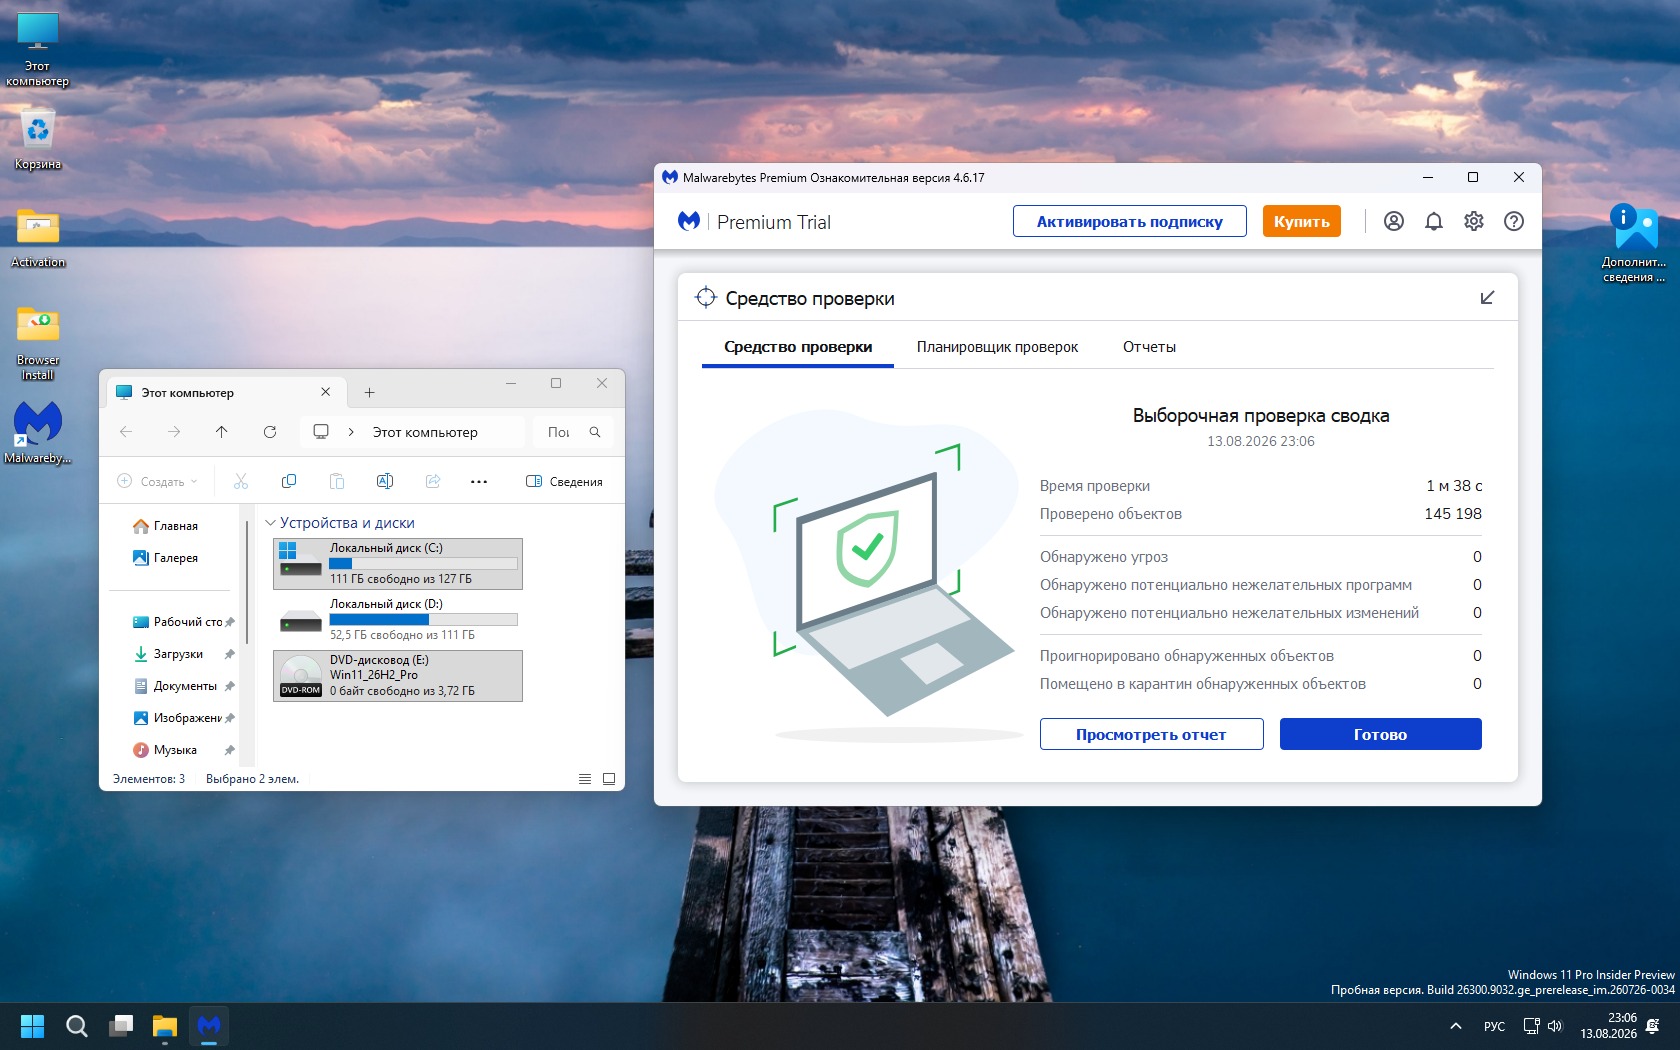Open the Activation folder on the desktop
The height and width of the screenshot is (1050, 1680).
[x=38, y=238]
